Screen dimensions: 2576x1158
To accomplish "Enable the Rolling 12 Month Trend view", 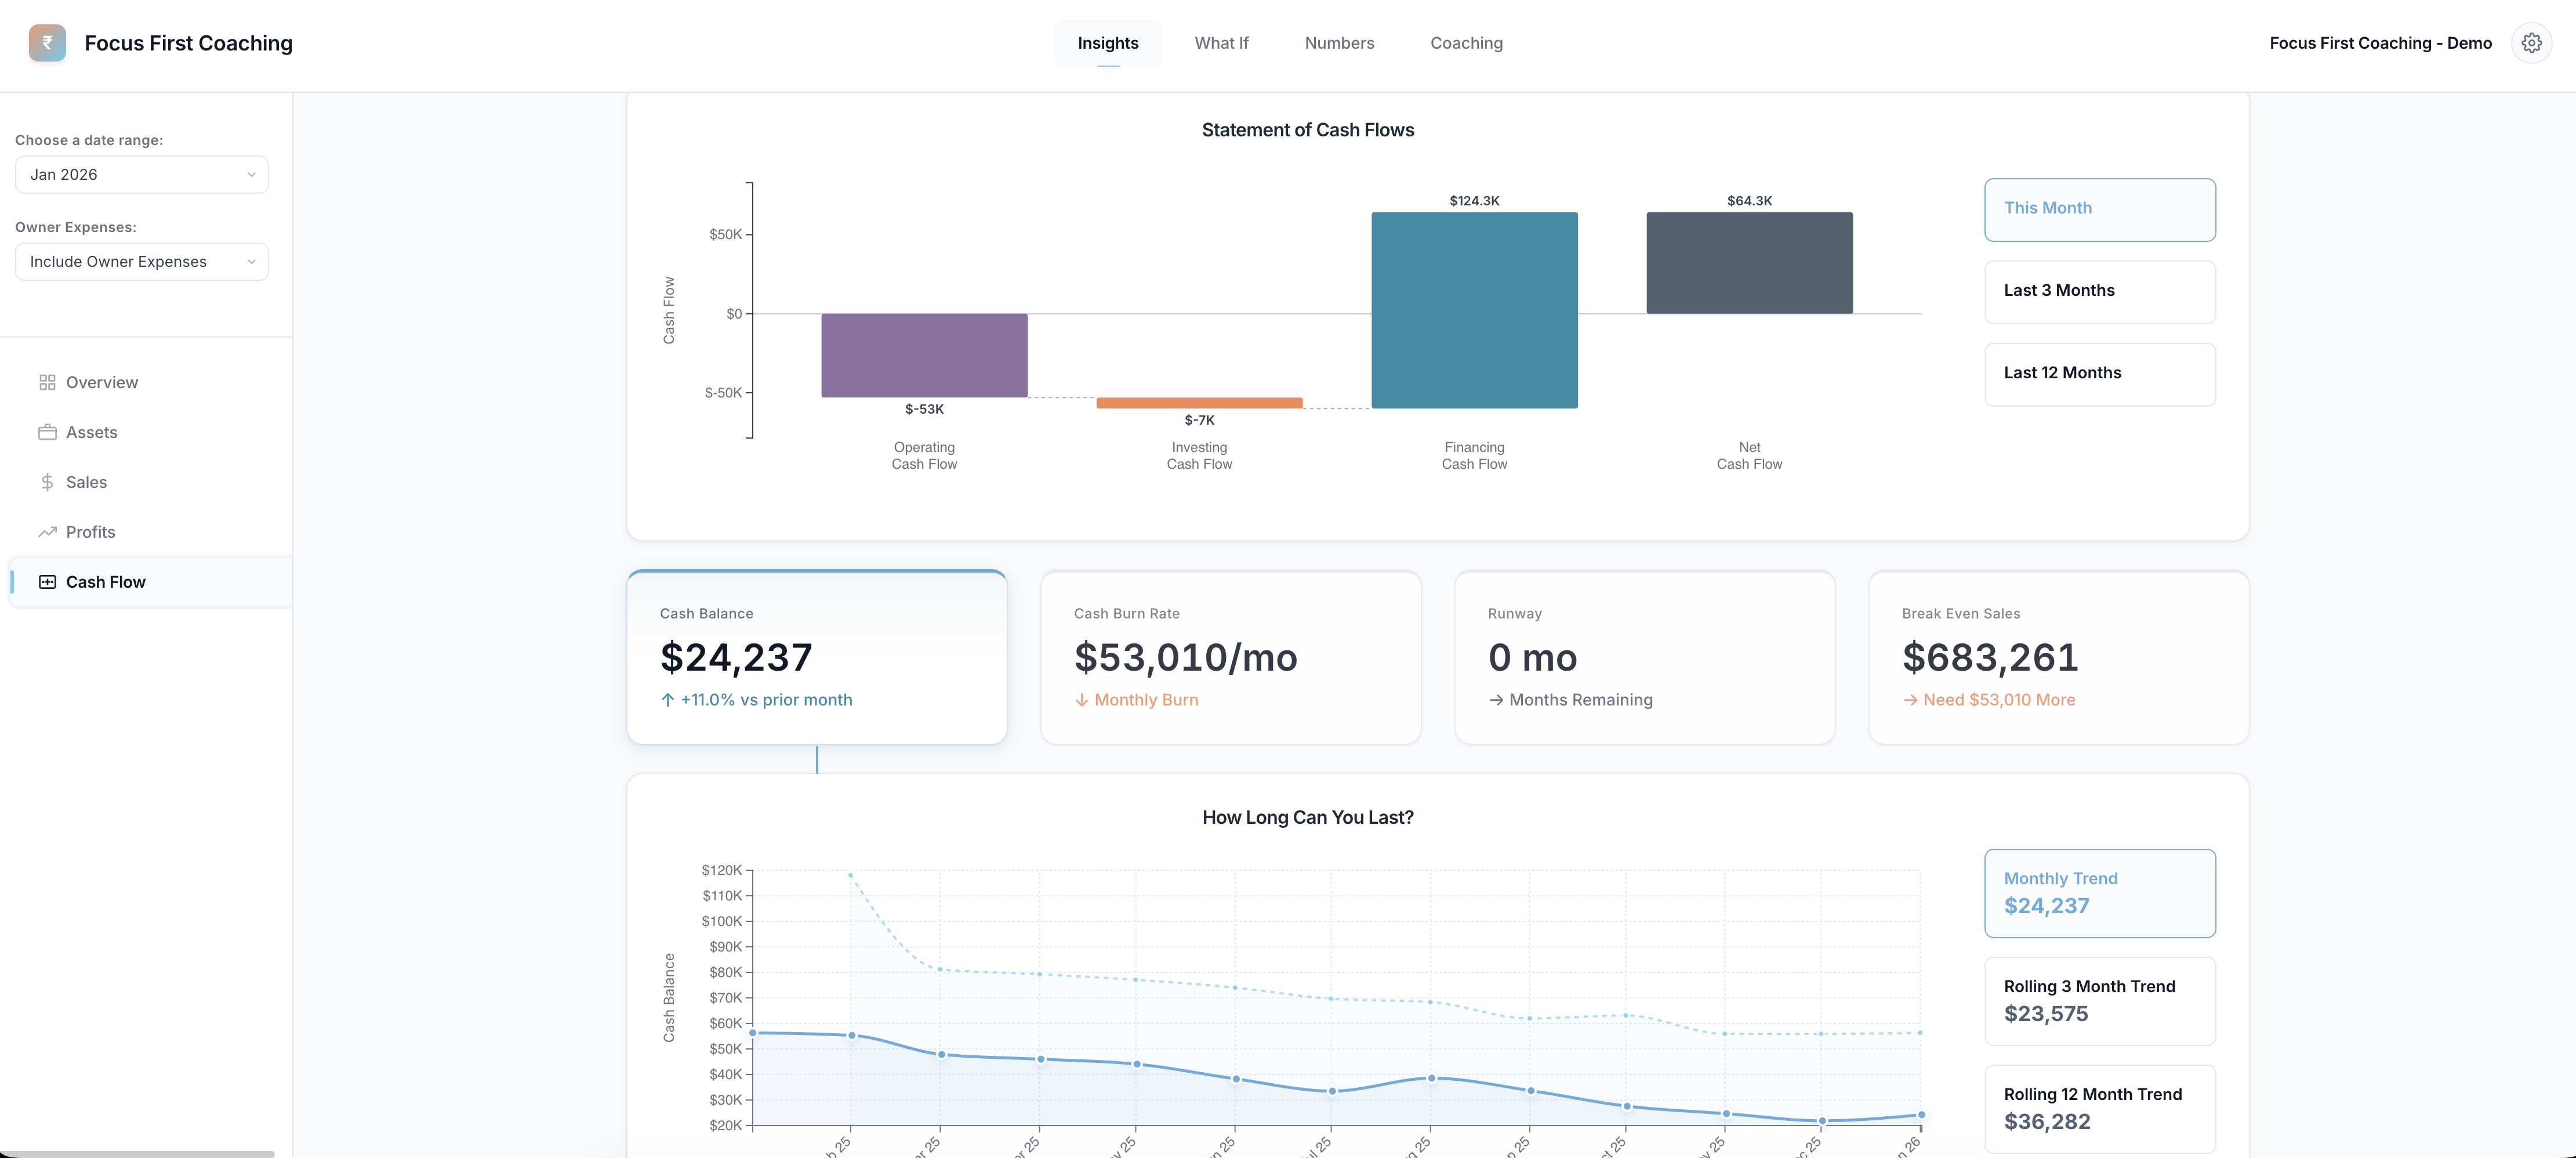I will (x=2099, y=1108).
